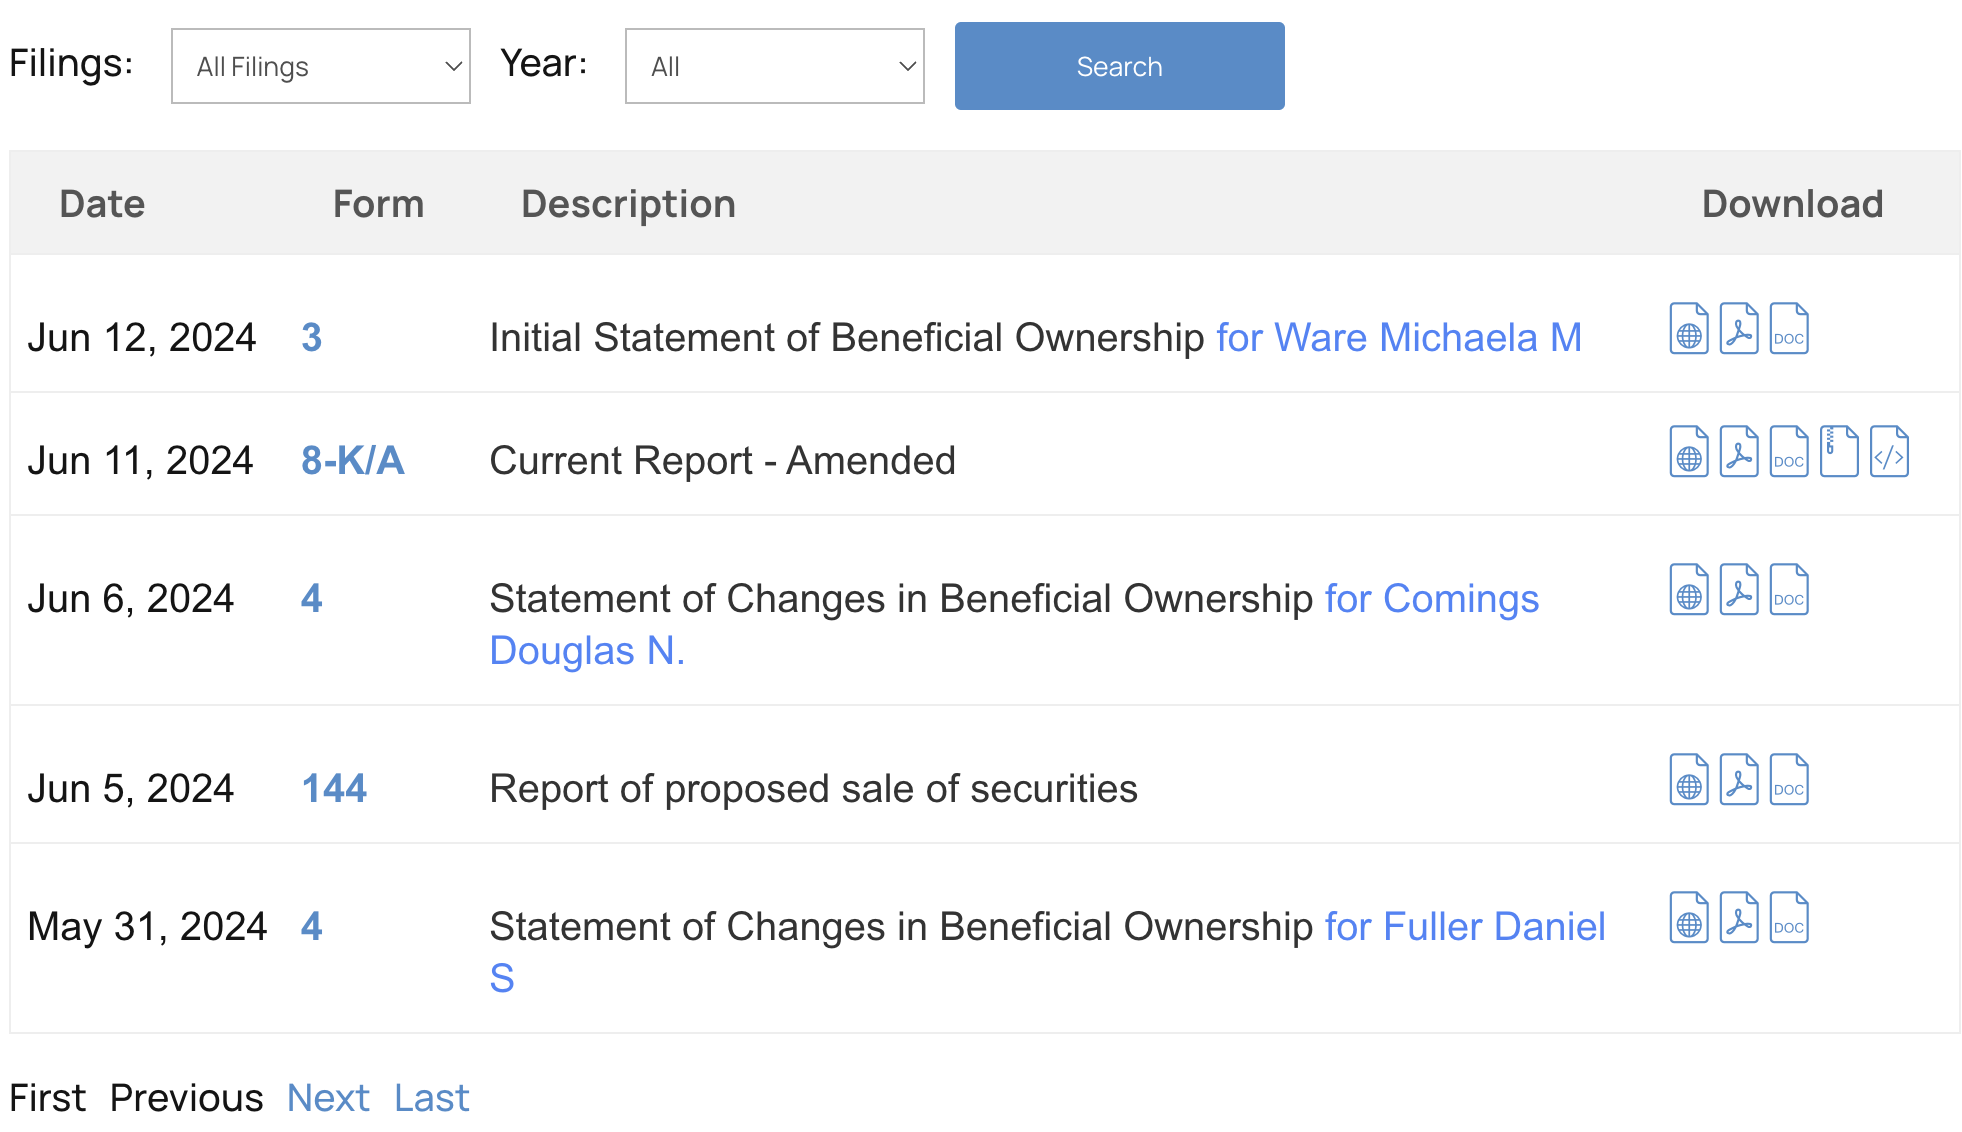Expand the All Filings dropdown
The height and width of the screenshot is (1132, 1962).
(321, 66)
